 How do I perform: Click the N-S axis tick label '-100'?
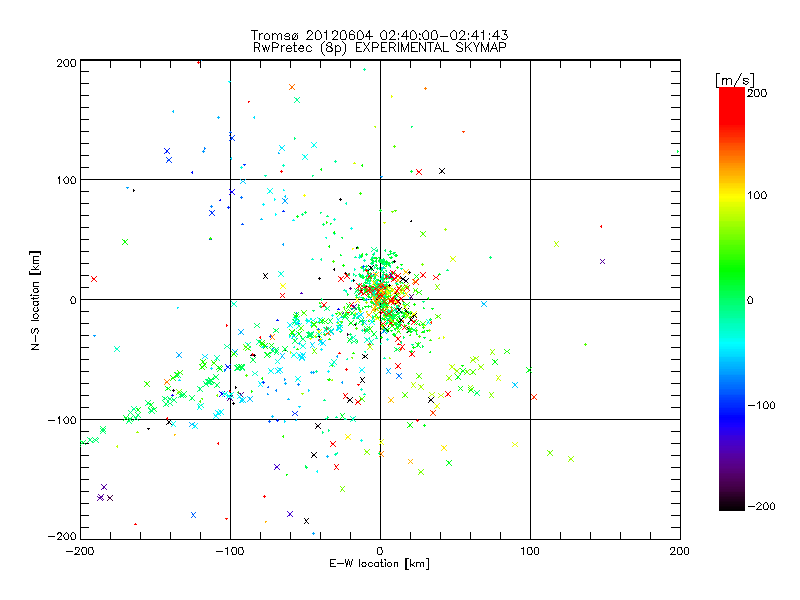coord(62,420)
